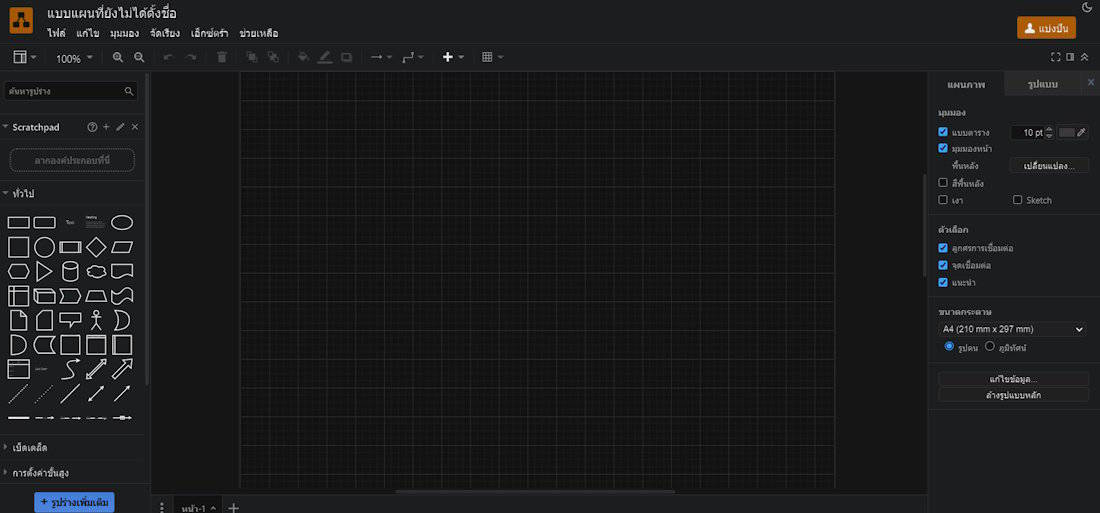Click the zoom in magnifier icon

point(118,58)
